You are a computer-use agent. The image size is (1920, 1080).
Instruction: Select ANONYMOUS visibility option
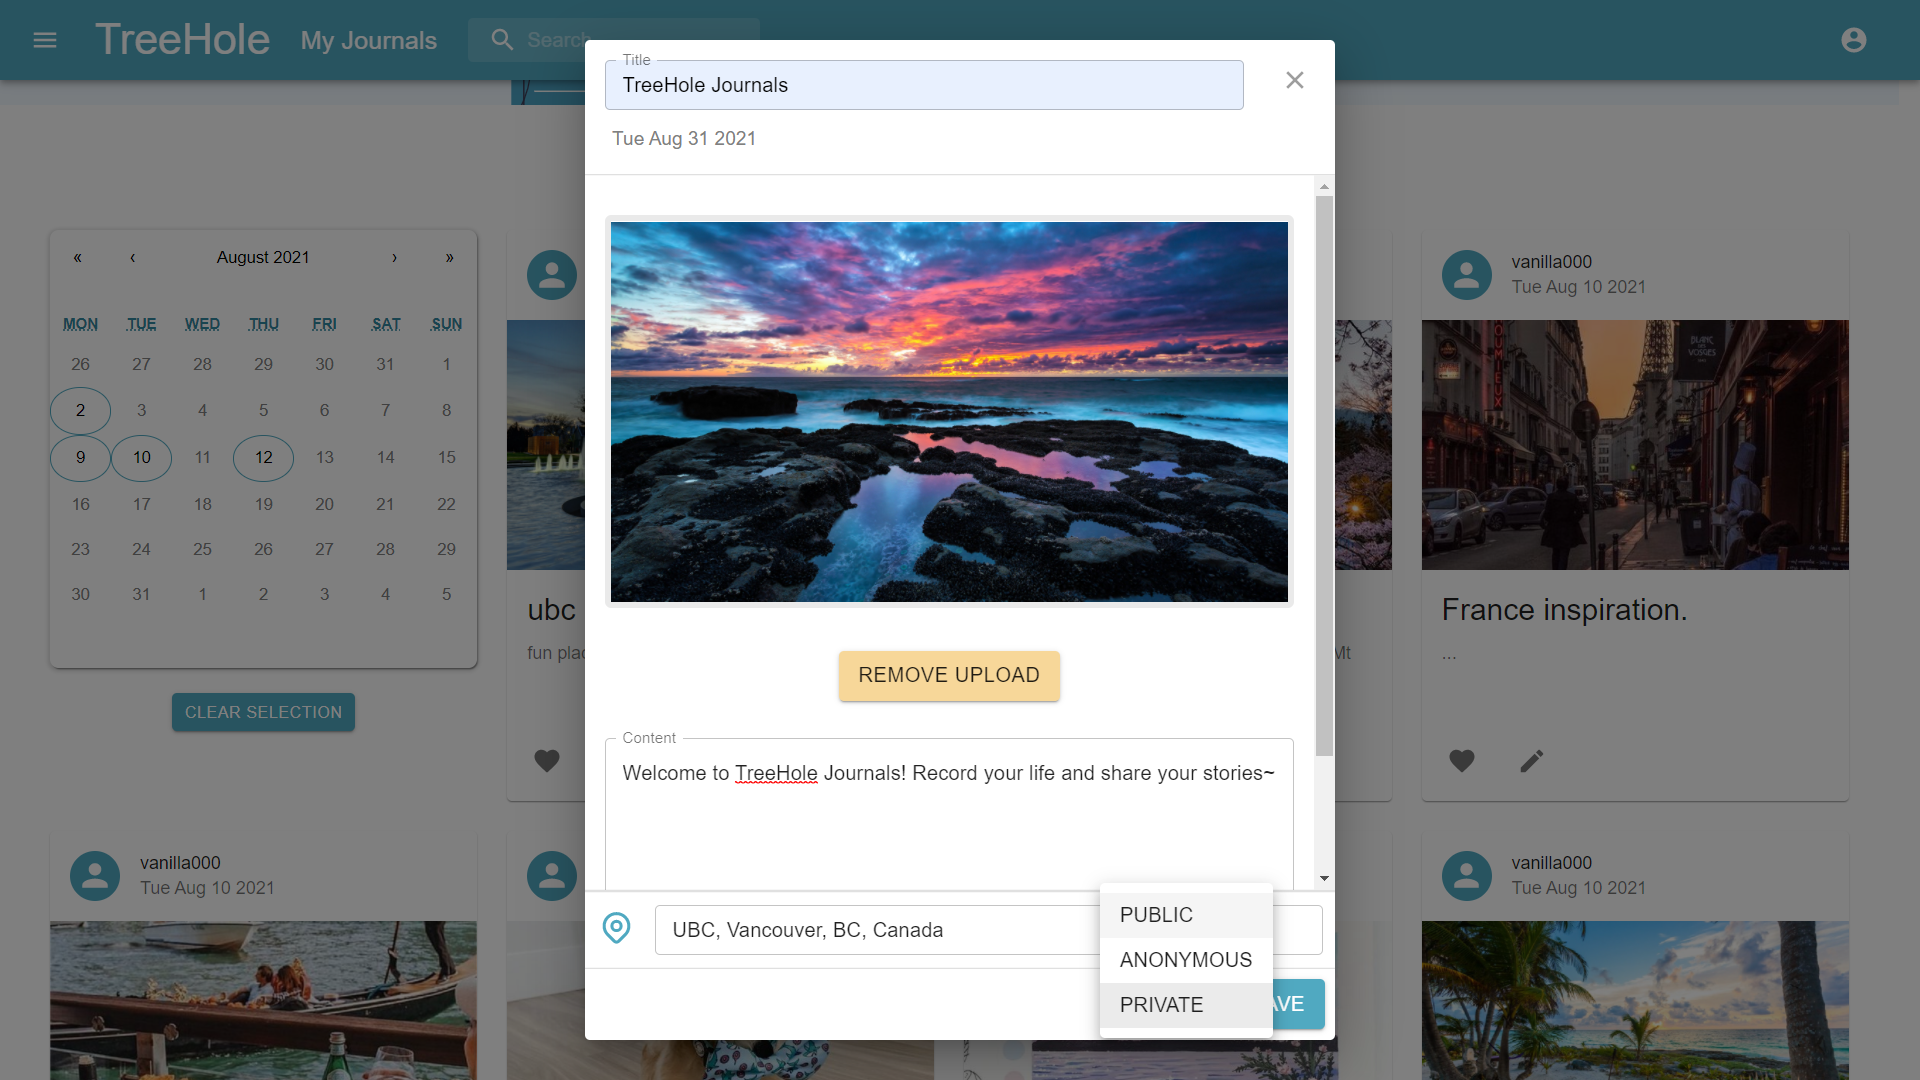pyautogui.click(x=1185, y=960)
